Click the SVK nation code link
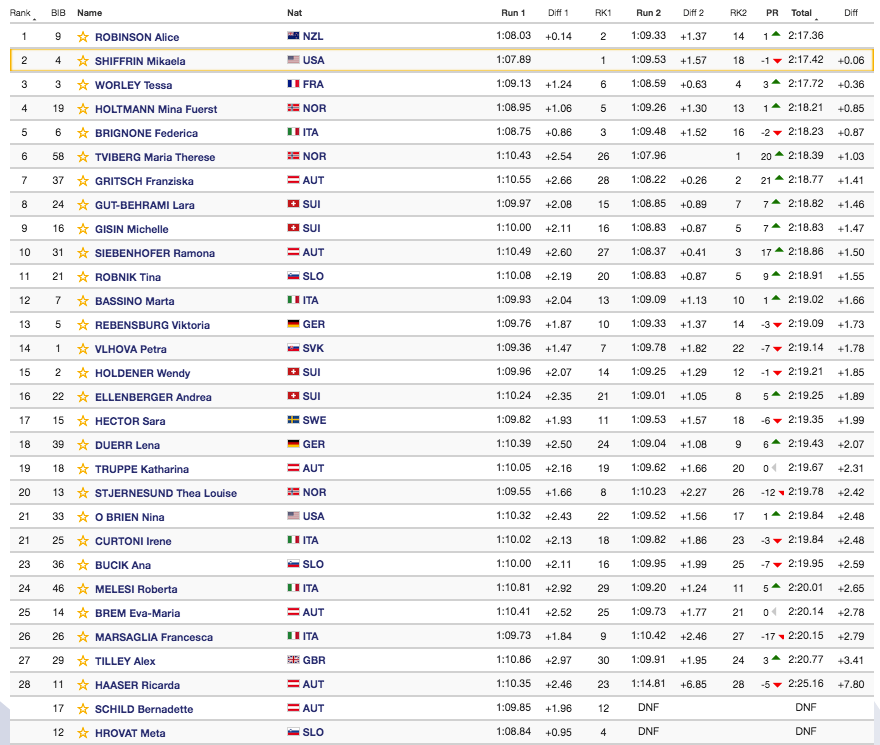The width and height of the screenshot is (880, 745). click(x=313, y=348)
